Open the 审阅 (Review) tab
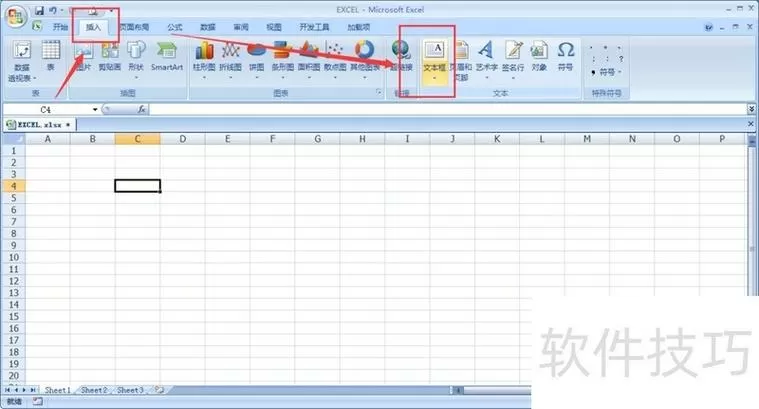 (x=241, y=27)
